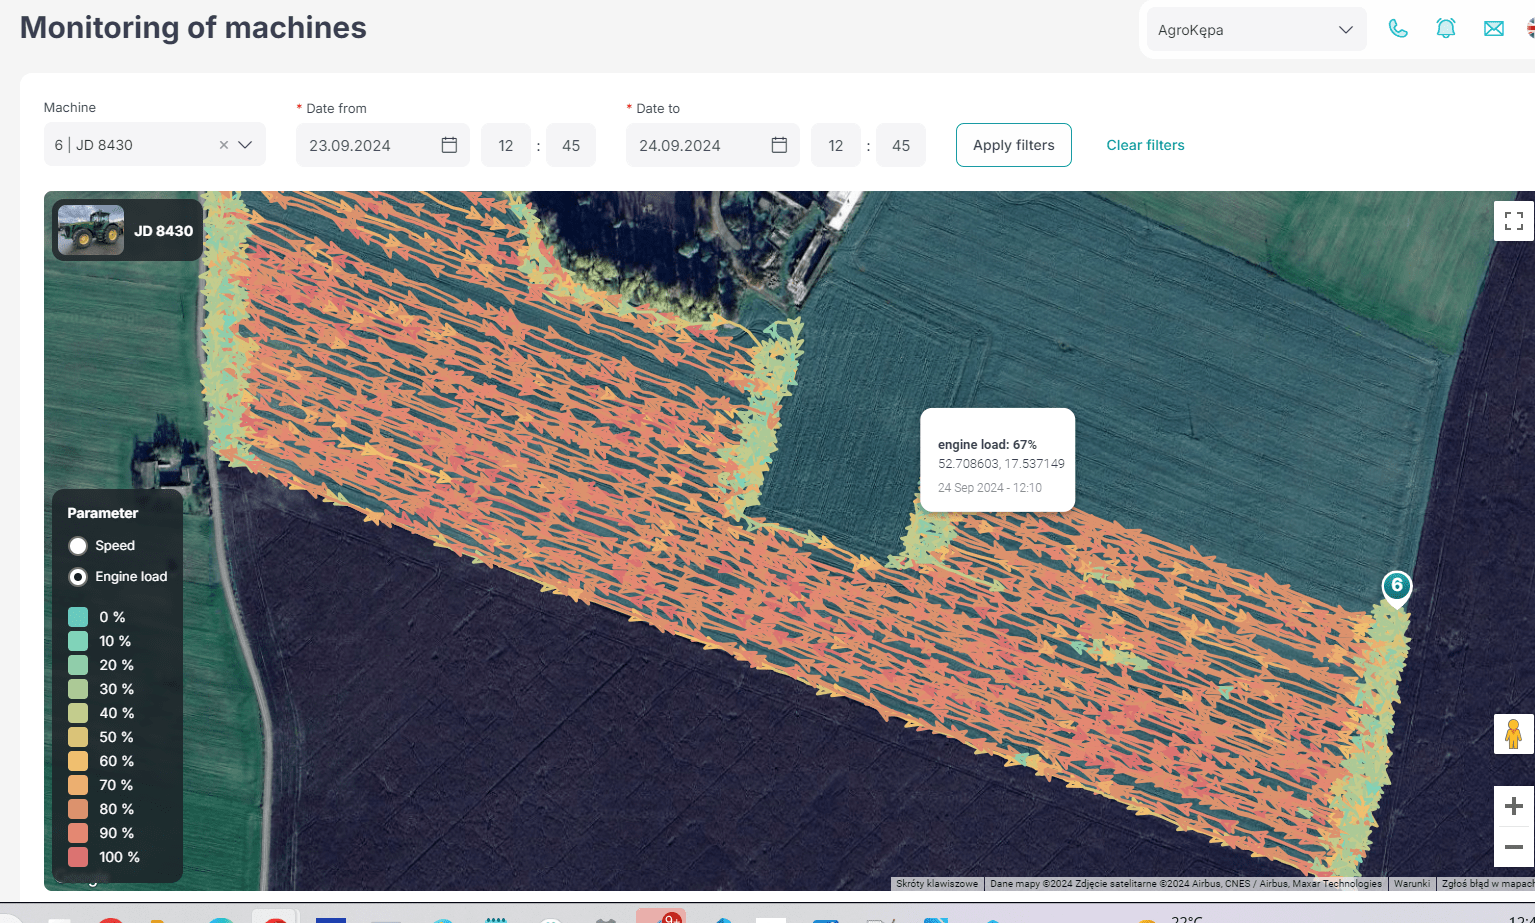
Task: Expand the Machine selection dropdown
Action: click(x=245, y=144)
